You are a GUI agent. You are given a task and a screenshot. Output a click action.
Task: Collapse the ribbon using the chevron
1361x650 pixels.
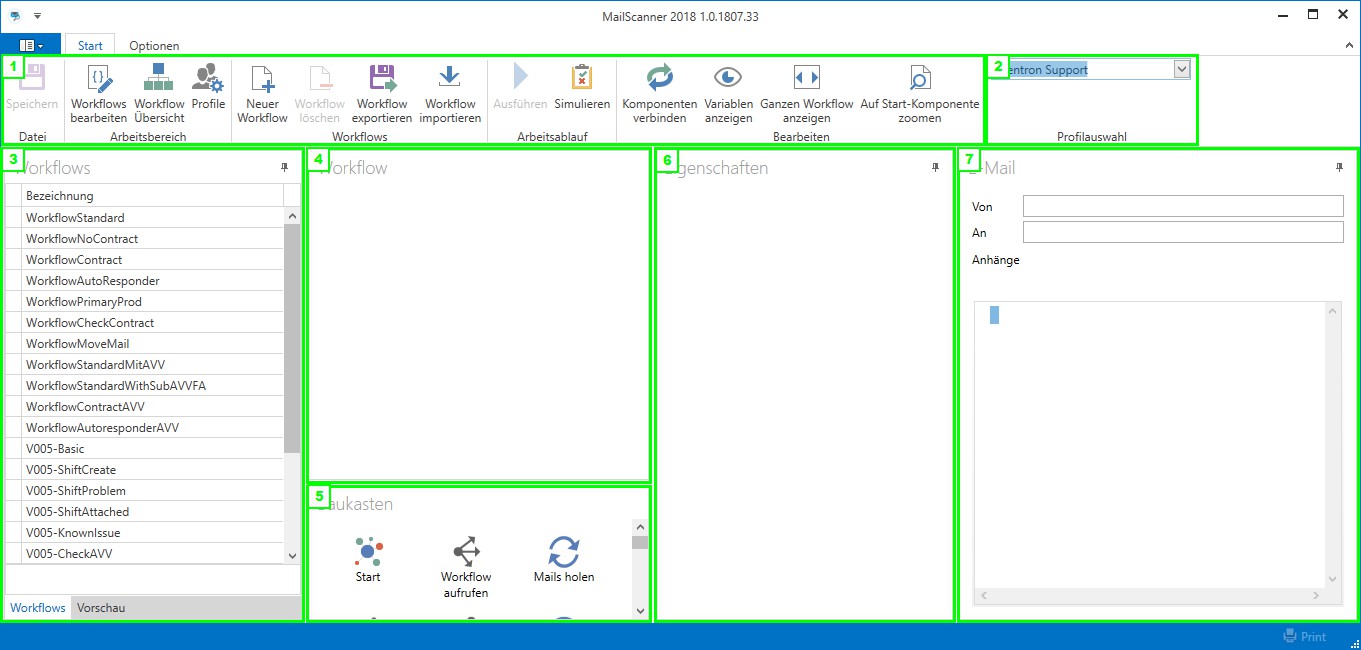(1349, 46)
